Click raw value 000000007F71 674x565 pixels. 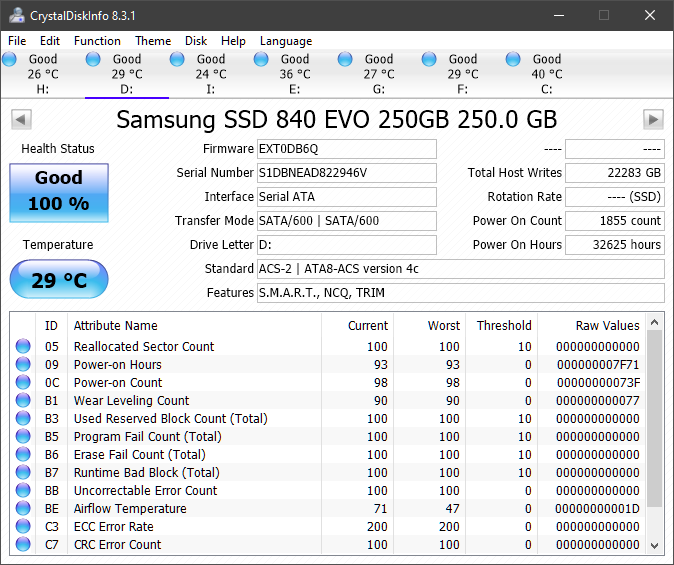point(598,365)
